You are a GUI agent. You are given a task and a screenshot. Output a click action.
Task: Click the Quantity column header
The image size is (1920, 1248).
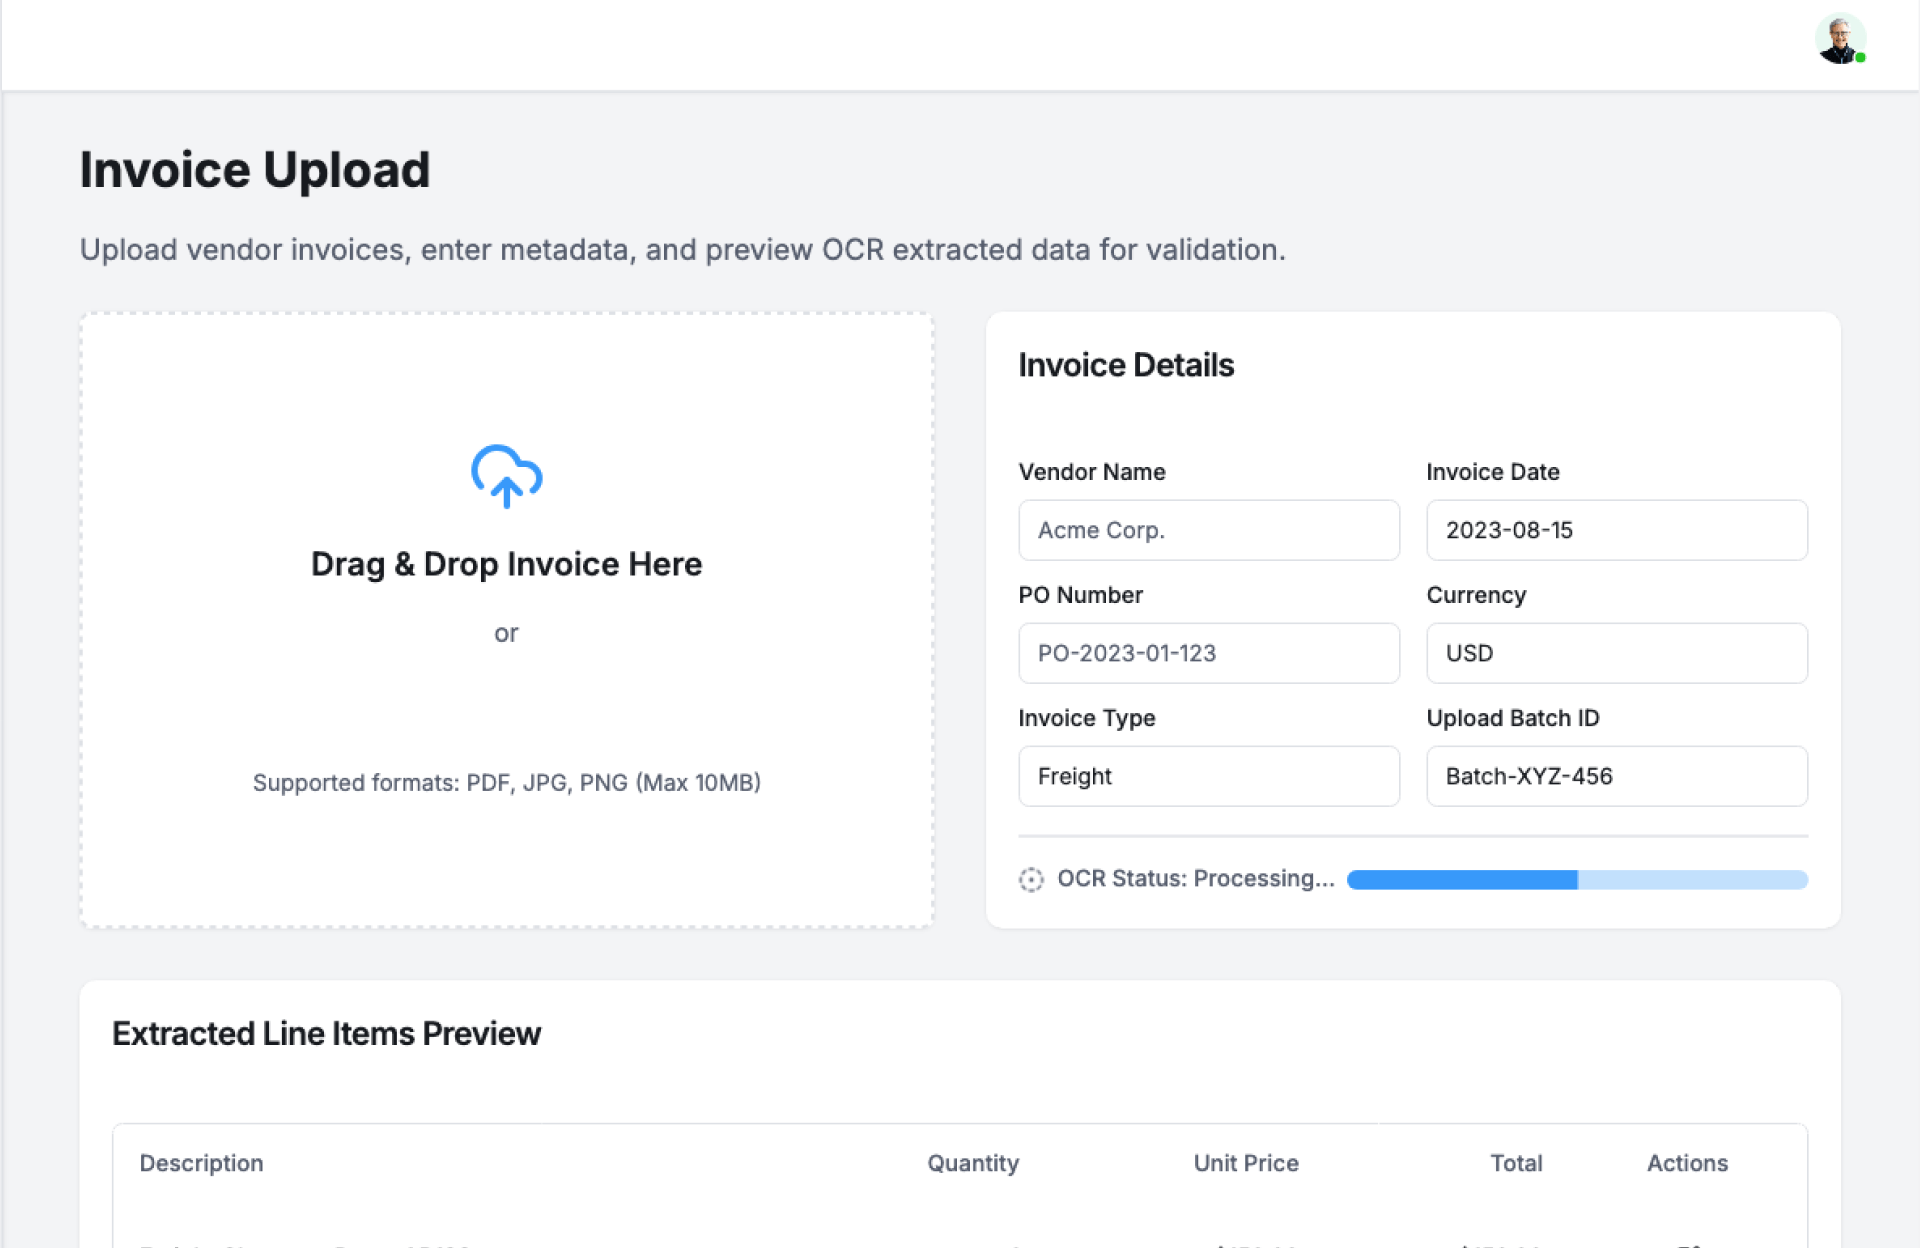click(972, 1163)
